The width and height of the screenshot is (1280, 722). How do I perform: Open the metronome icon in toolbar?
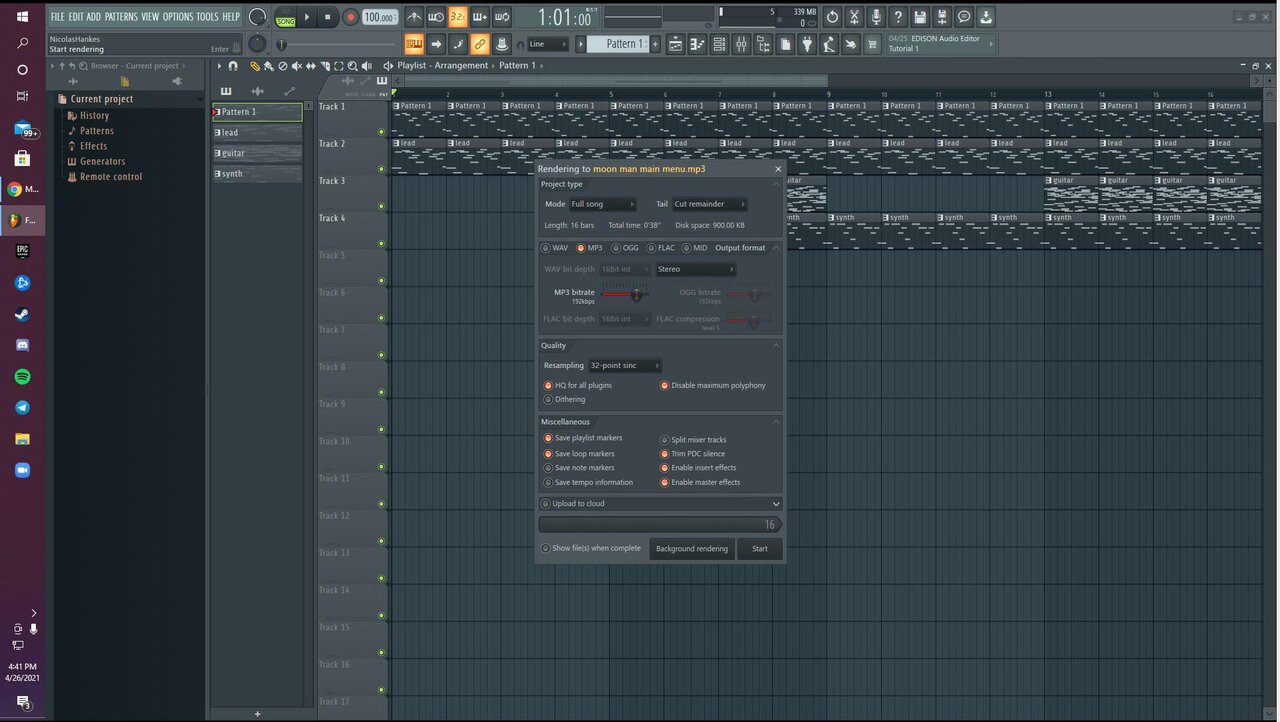(414, 17)
